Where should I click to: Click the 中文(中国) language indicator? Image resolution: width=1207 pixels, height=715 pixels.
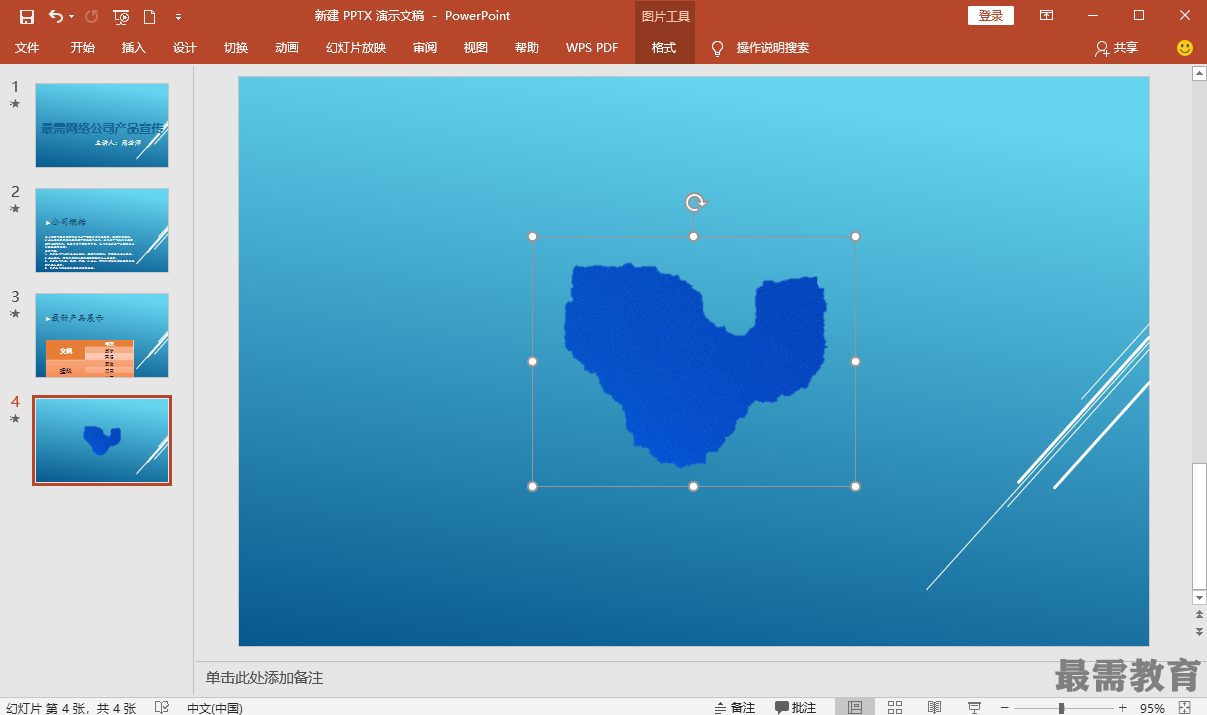click(x=214, y=707)
